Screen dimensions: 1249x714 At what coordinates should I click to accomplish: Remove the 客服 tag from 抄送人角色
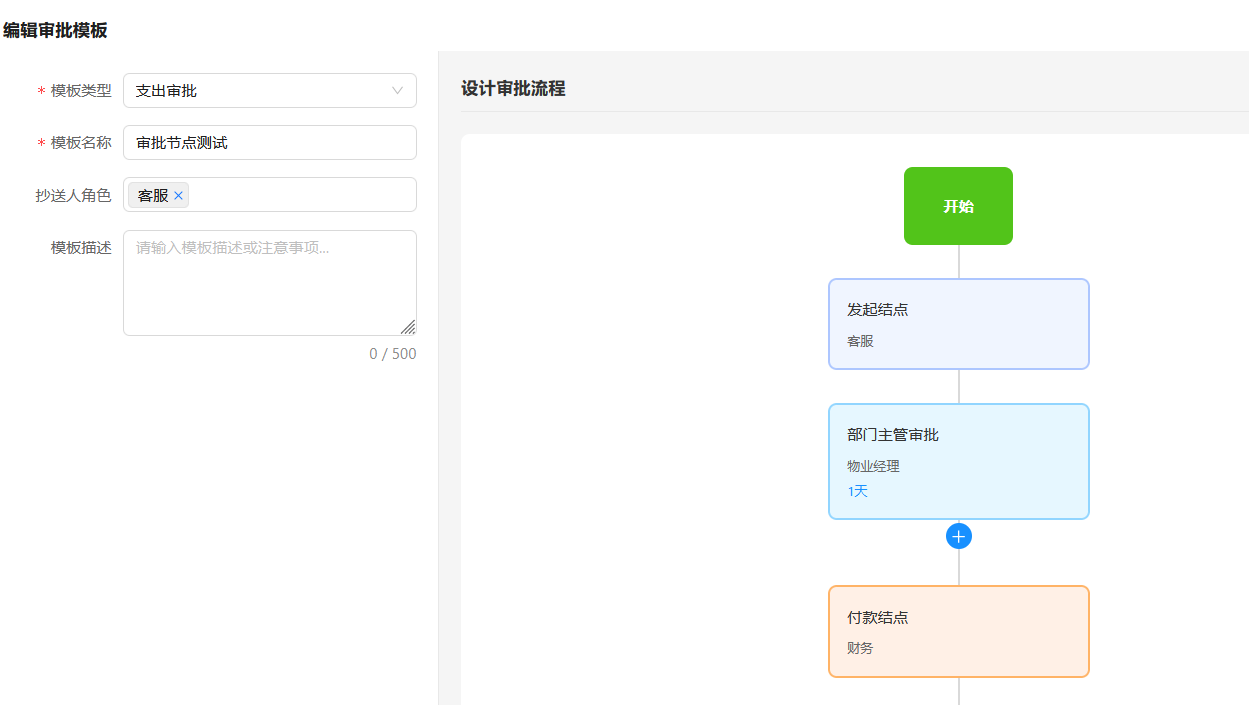(x=178, y=196)
